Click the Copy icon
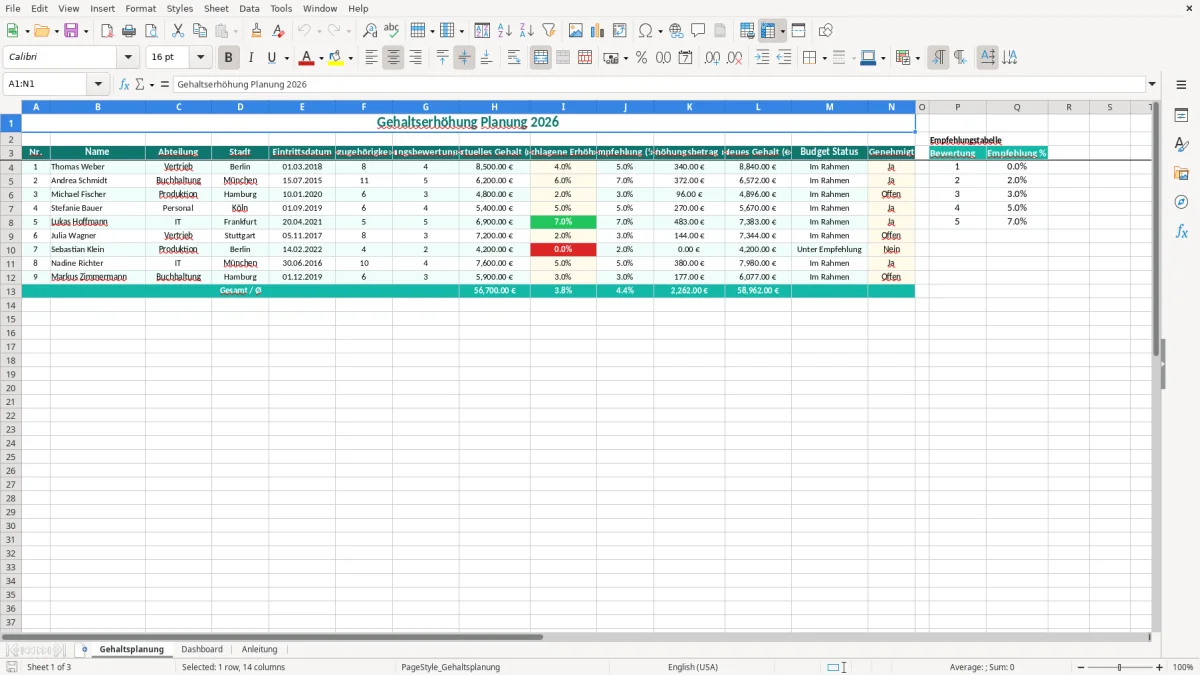The width and height of the screenshot is (1200, 675). tap(200, 31)
